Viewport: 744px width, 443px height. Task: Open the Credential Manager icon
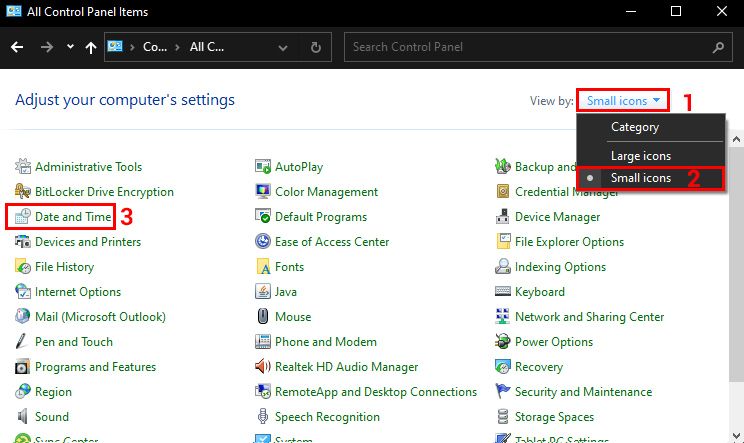coord(502,192)
